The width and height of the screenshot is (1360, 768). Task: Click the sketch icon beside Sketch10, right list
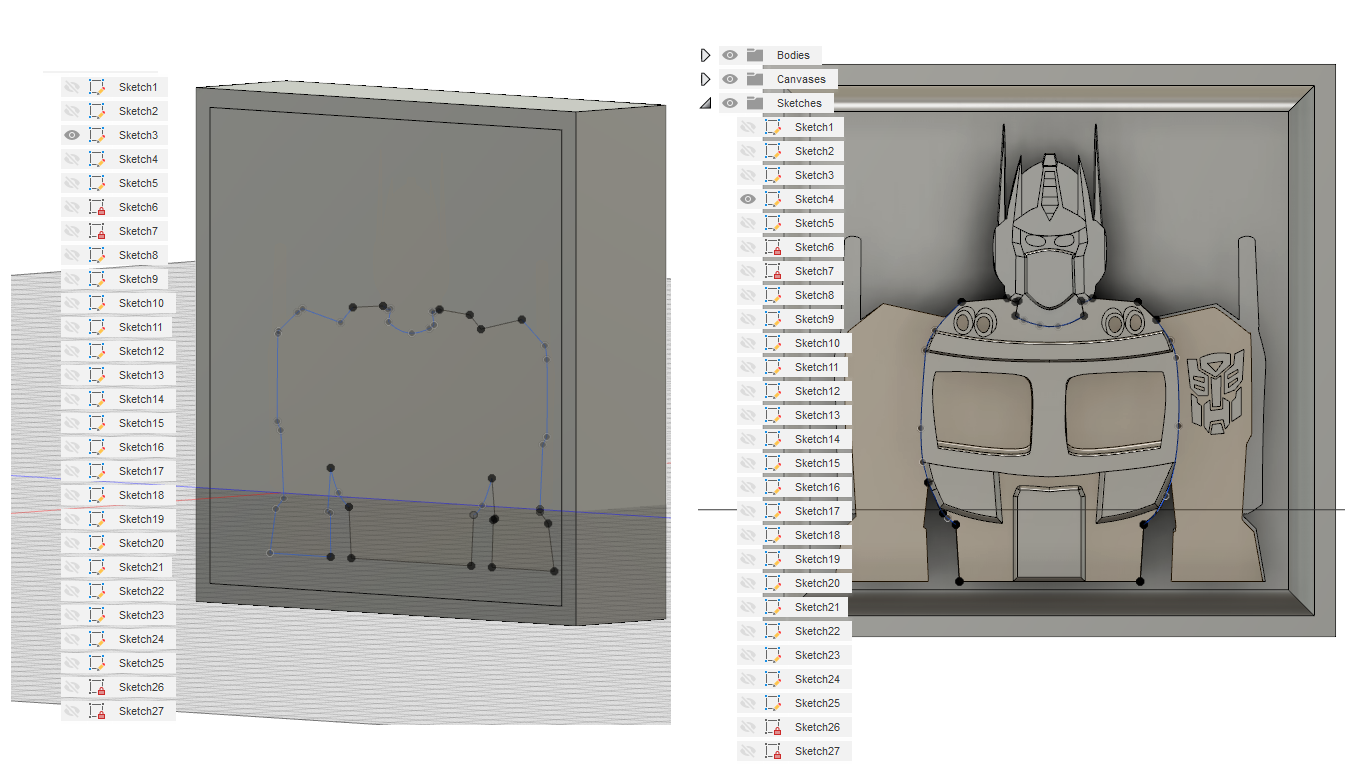coord(773,343)
